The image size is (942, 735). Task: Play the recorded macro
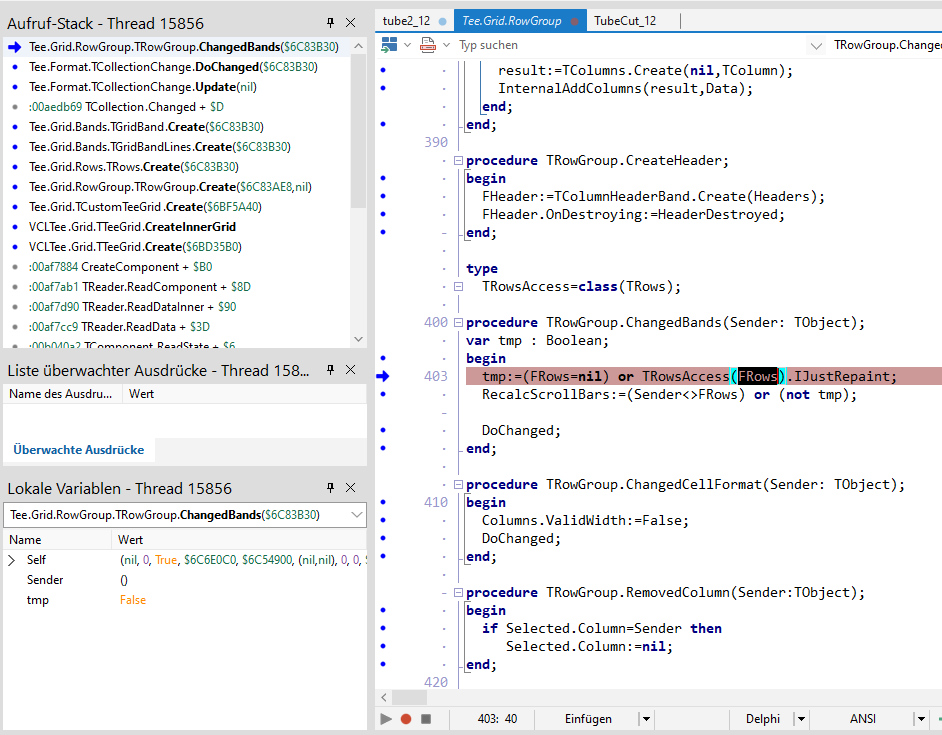click(x=386, y=719)
